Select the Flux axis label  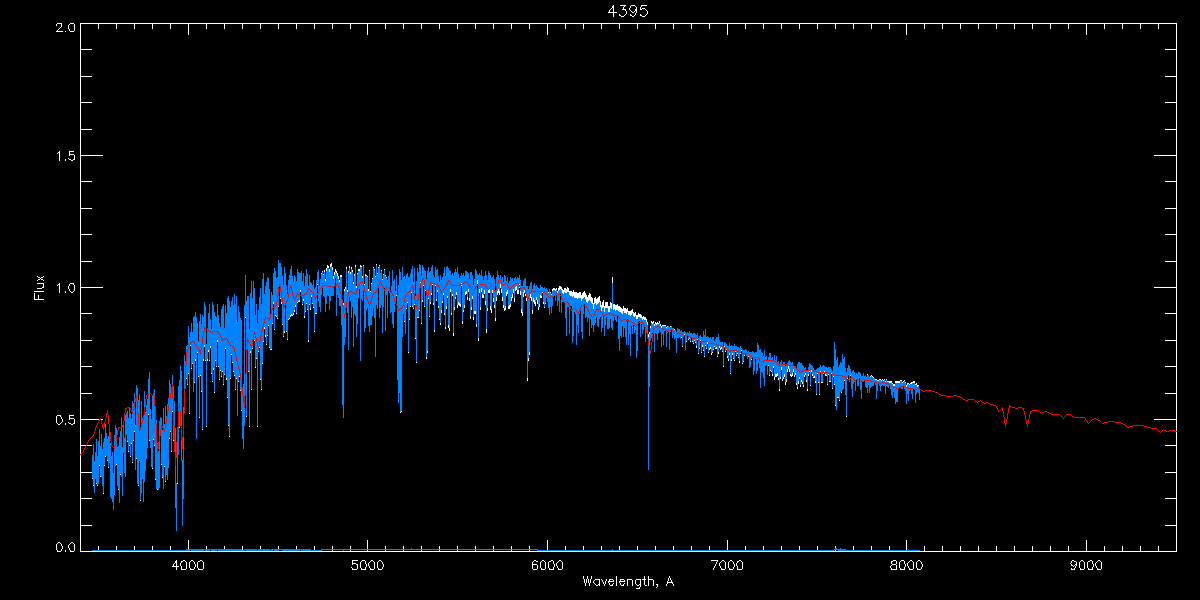point(40,288)
